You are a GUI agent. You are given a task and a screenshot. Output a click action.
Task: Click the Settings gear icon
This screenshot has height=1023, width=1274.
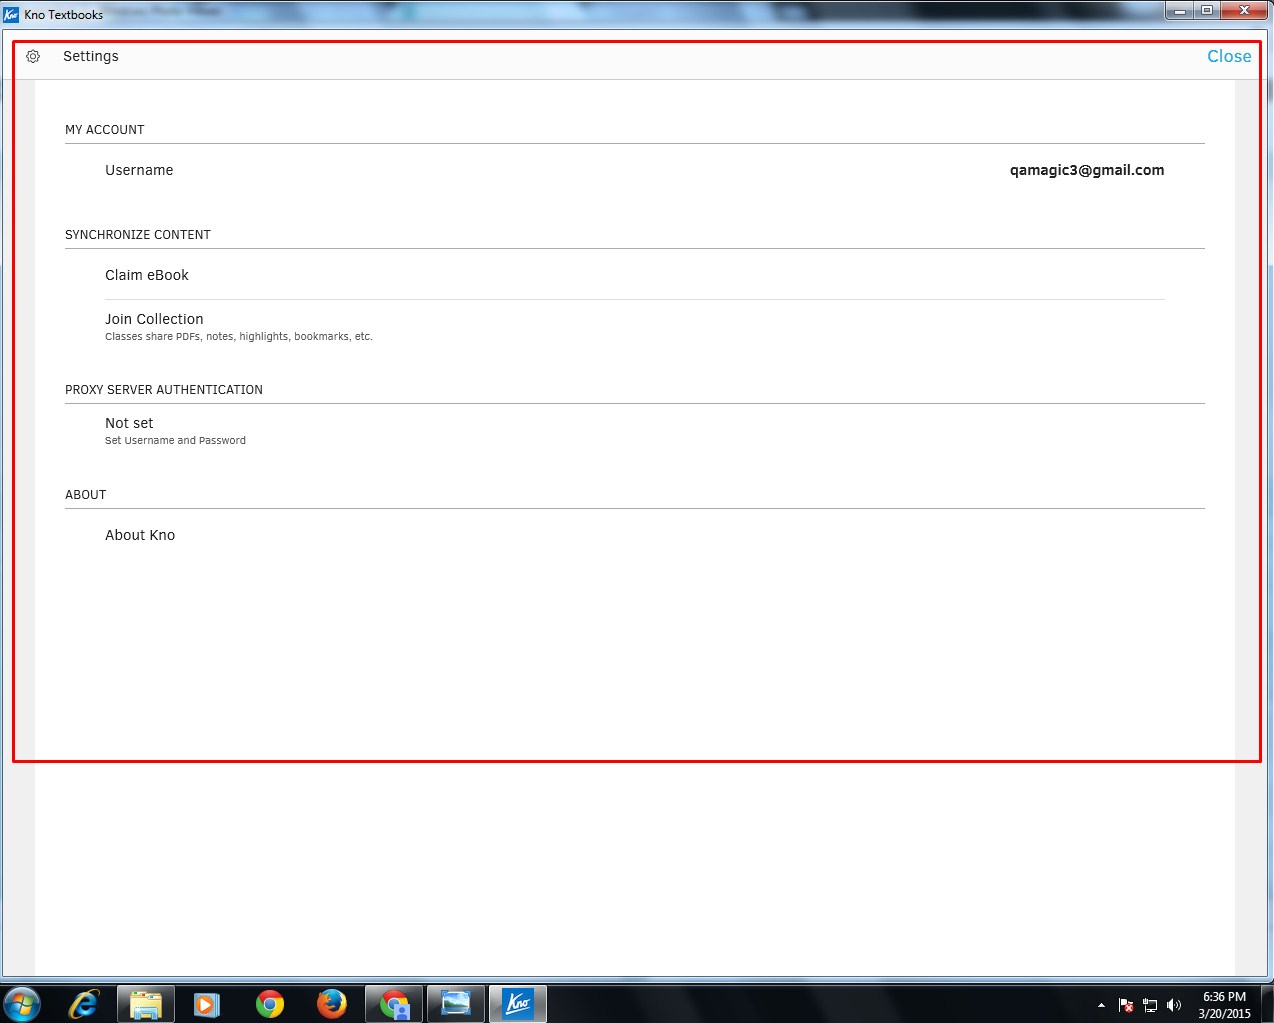pos(33,57)
